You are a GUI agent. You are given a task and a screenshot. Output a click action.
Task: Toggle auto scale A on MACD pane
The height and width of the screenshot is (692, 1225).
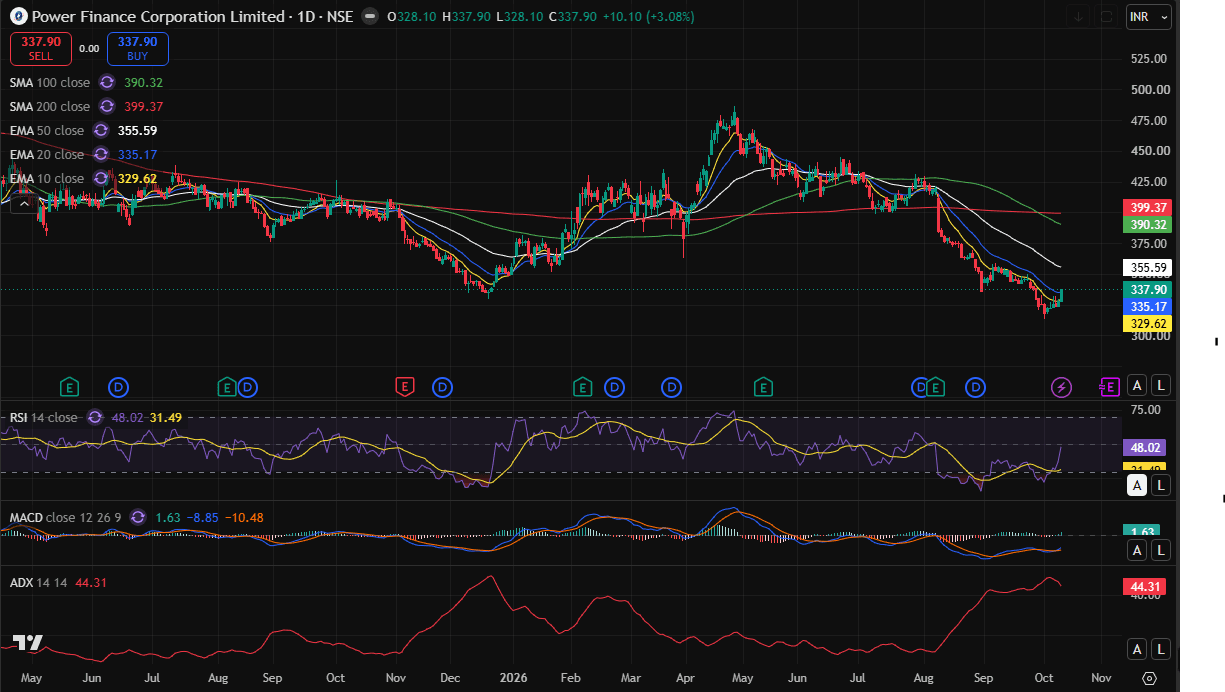(x=1137, y=551)
